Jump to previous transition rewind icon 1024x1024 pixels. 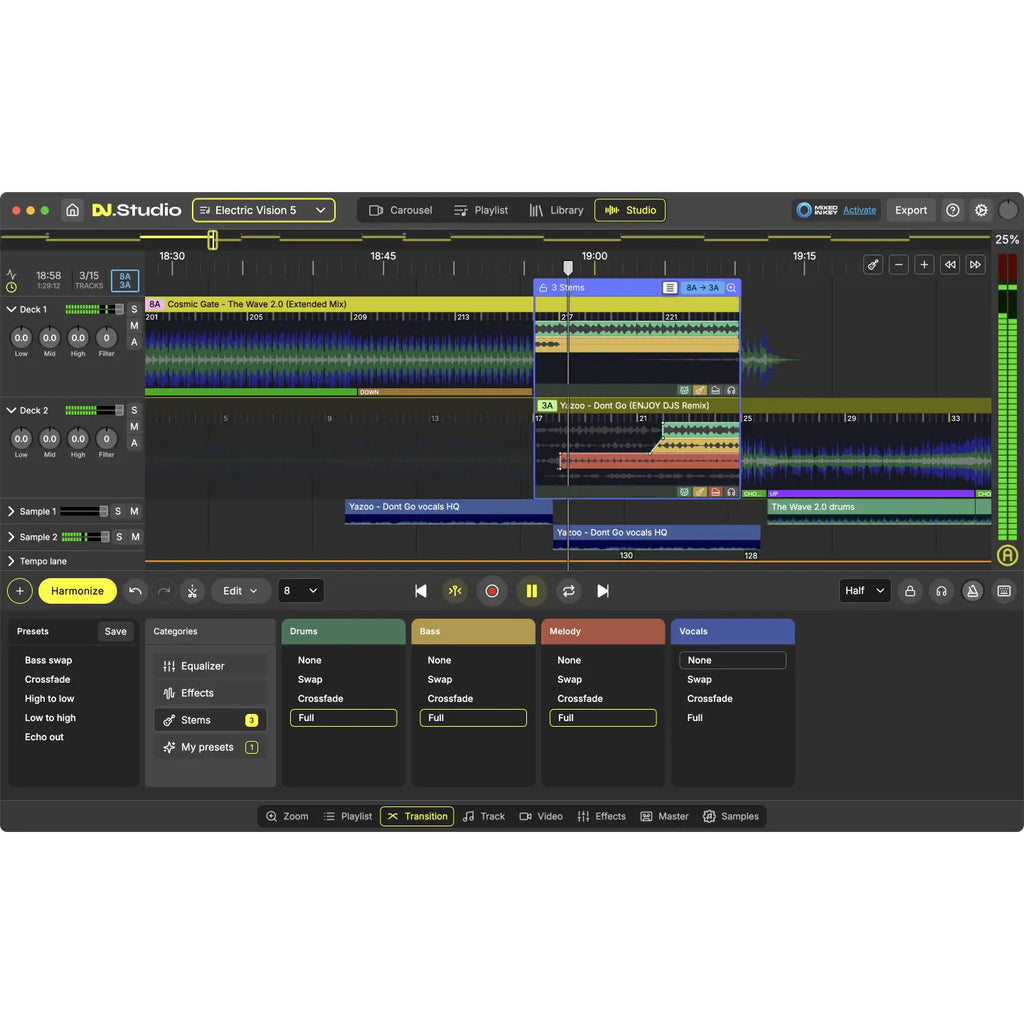(x=950, y=264)
